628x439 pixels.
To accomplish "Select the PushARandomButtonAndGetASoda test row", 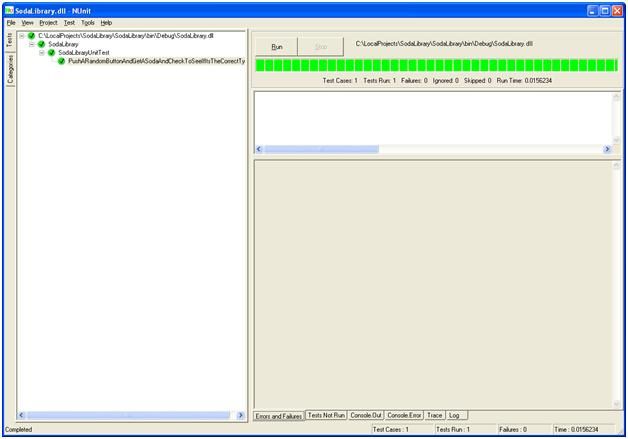I will coord(157,61).
